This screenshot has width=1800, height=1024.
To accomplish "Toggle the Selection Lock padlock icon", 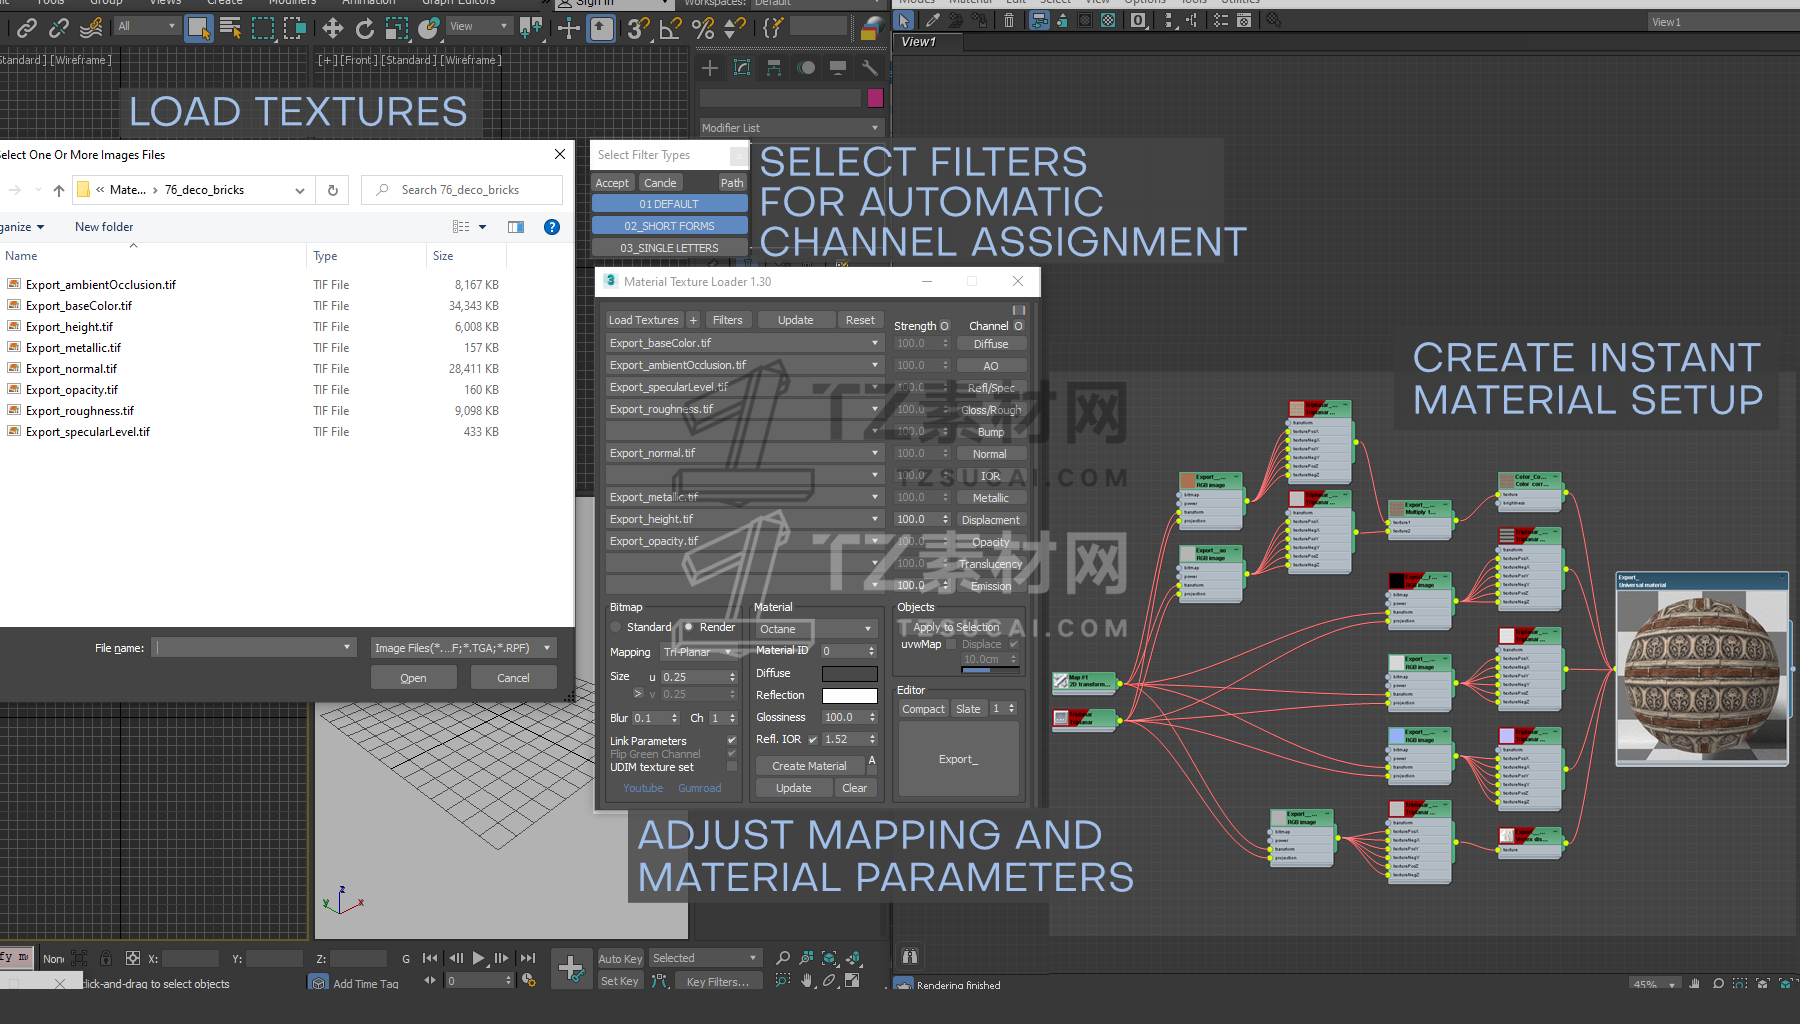I will 106,958.
